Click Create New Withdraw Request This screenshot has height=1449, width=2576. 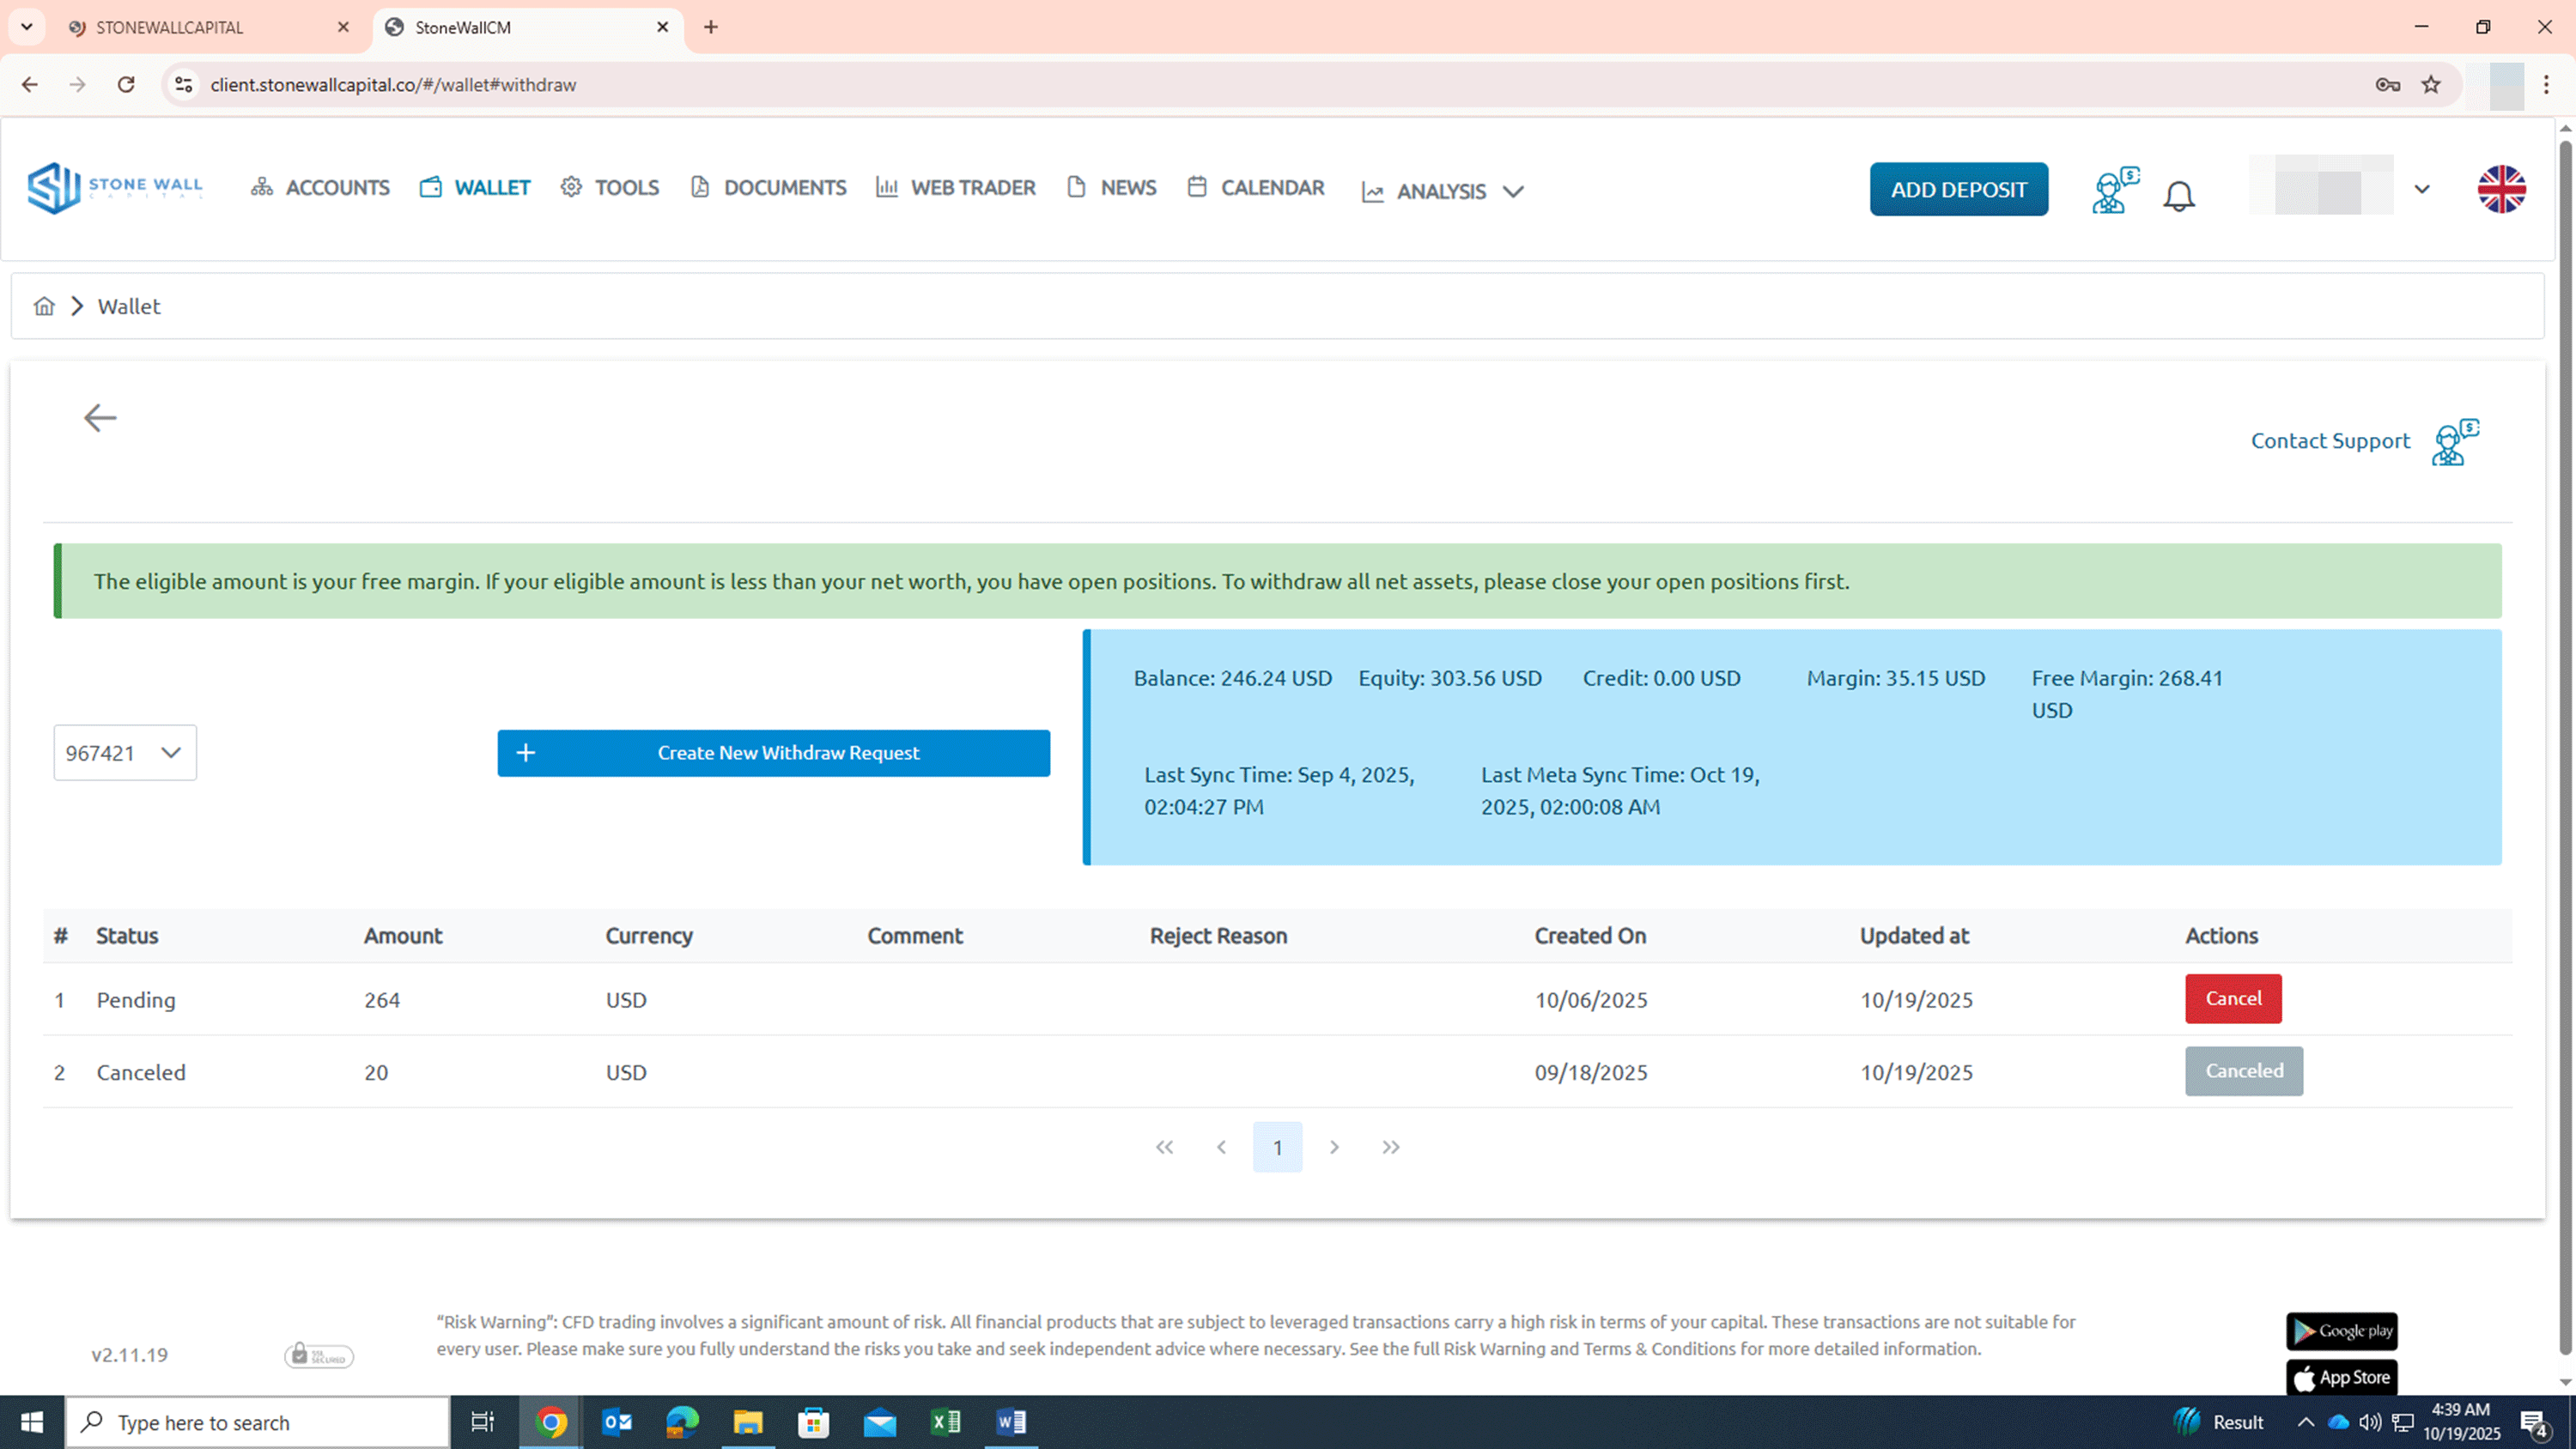[x=773, y=753]
